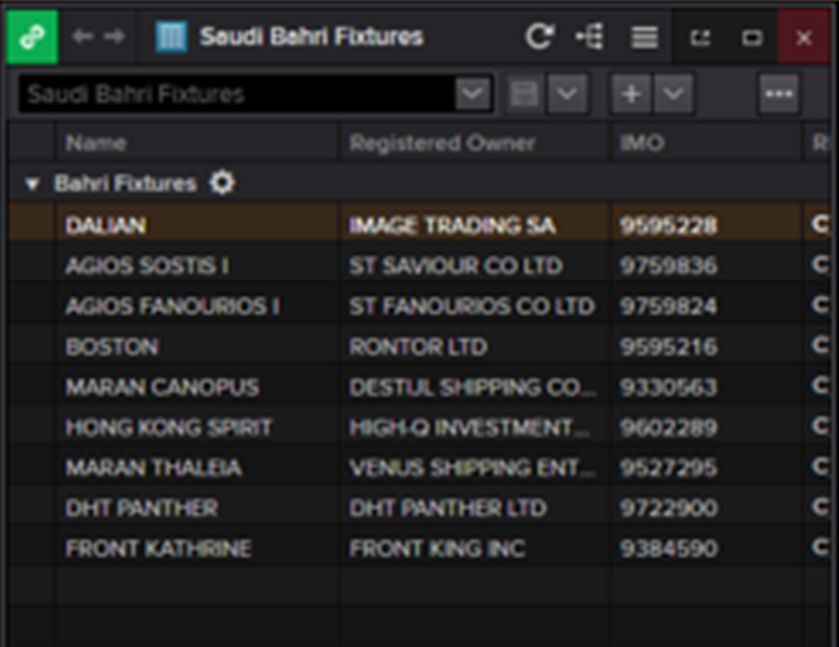
Task: Select FRONT KATHRINE vessel
Action: point(158,549)
